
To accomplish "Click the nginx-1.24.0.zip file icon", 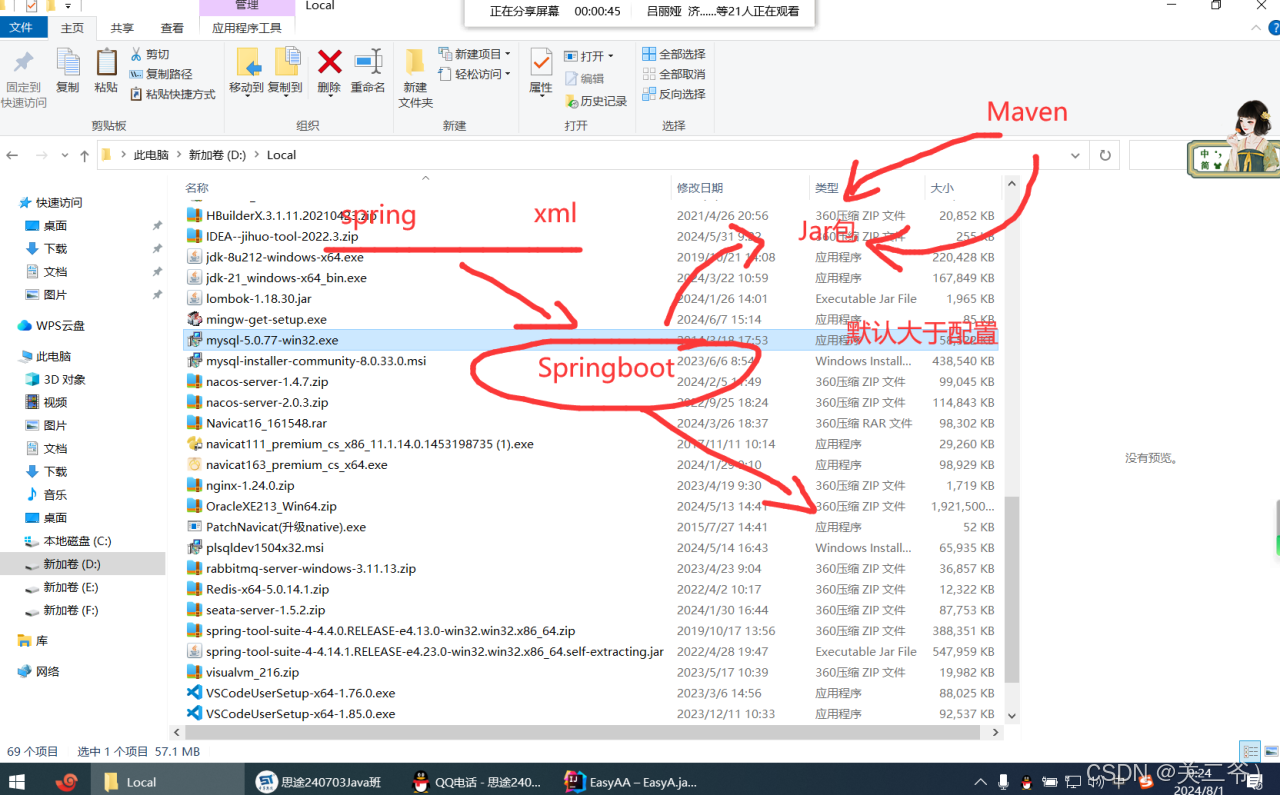I will tap(195, 485).
